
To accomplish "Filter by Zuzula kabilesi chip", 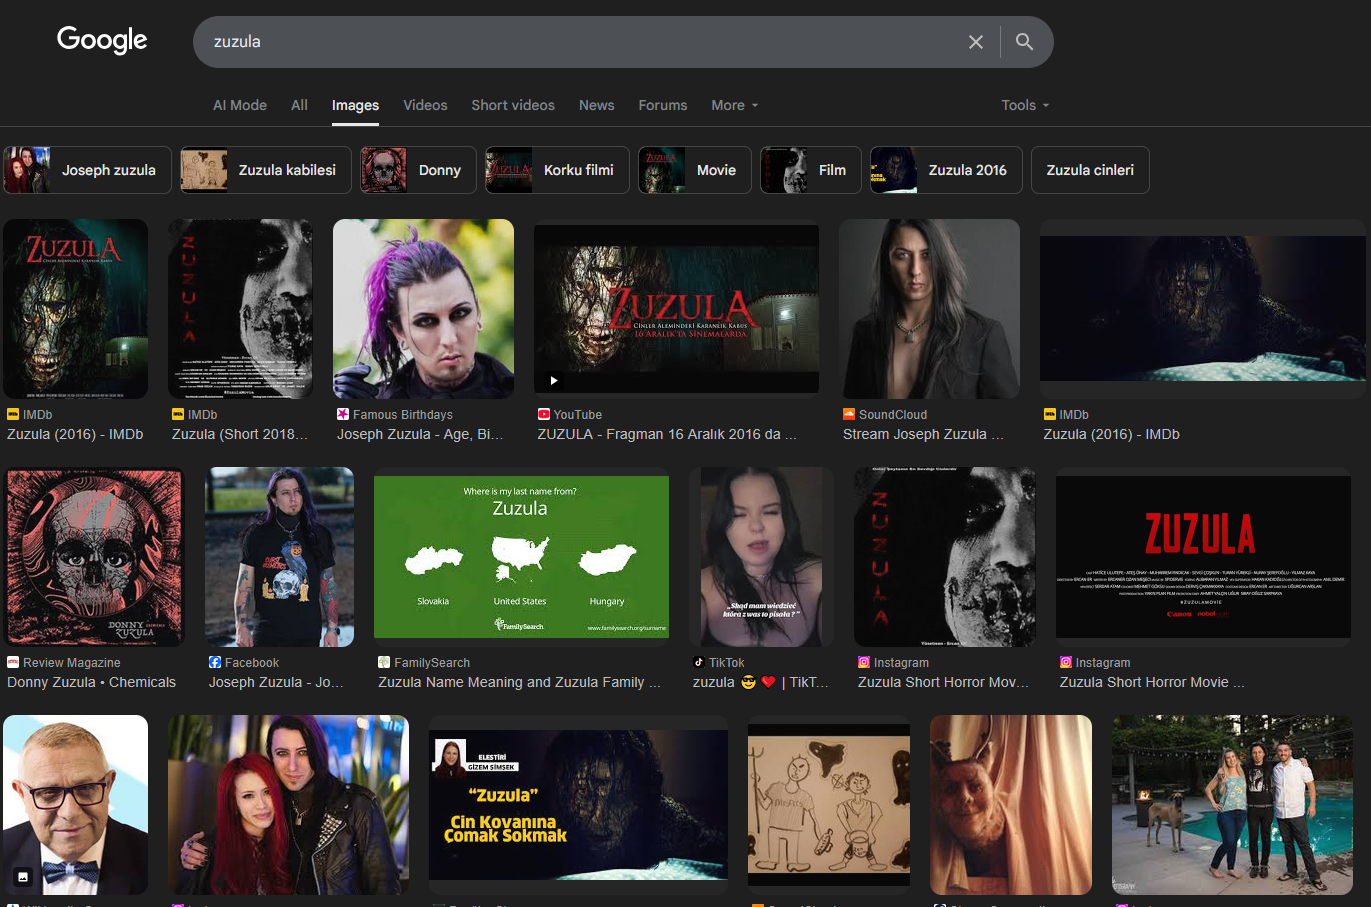I will (266, 170).
